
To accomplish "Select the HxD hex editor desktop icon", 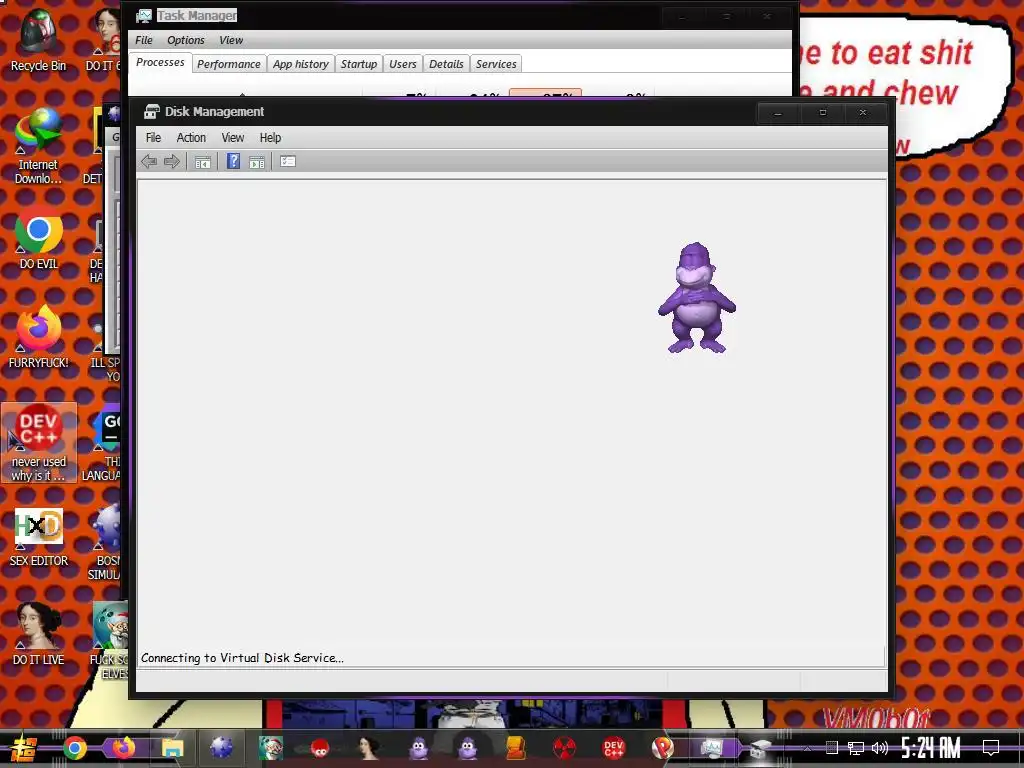I will (39, 537).
